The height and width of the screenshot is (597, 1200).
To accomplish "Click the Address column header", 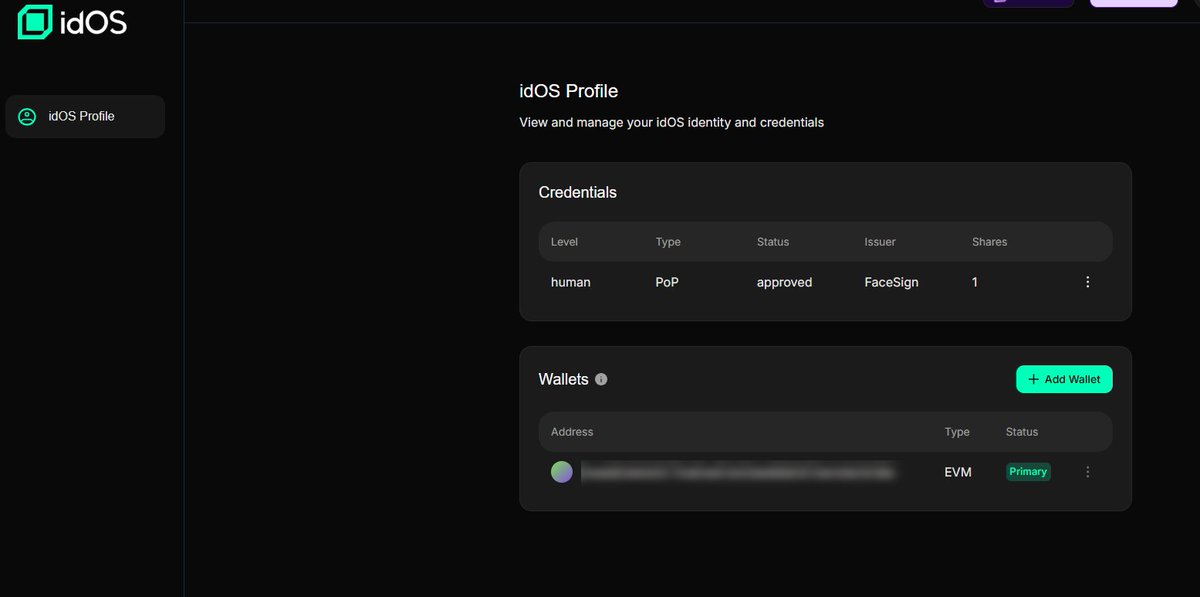I will [x=572, y=432].
